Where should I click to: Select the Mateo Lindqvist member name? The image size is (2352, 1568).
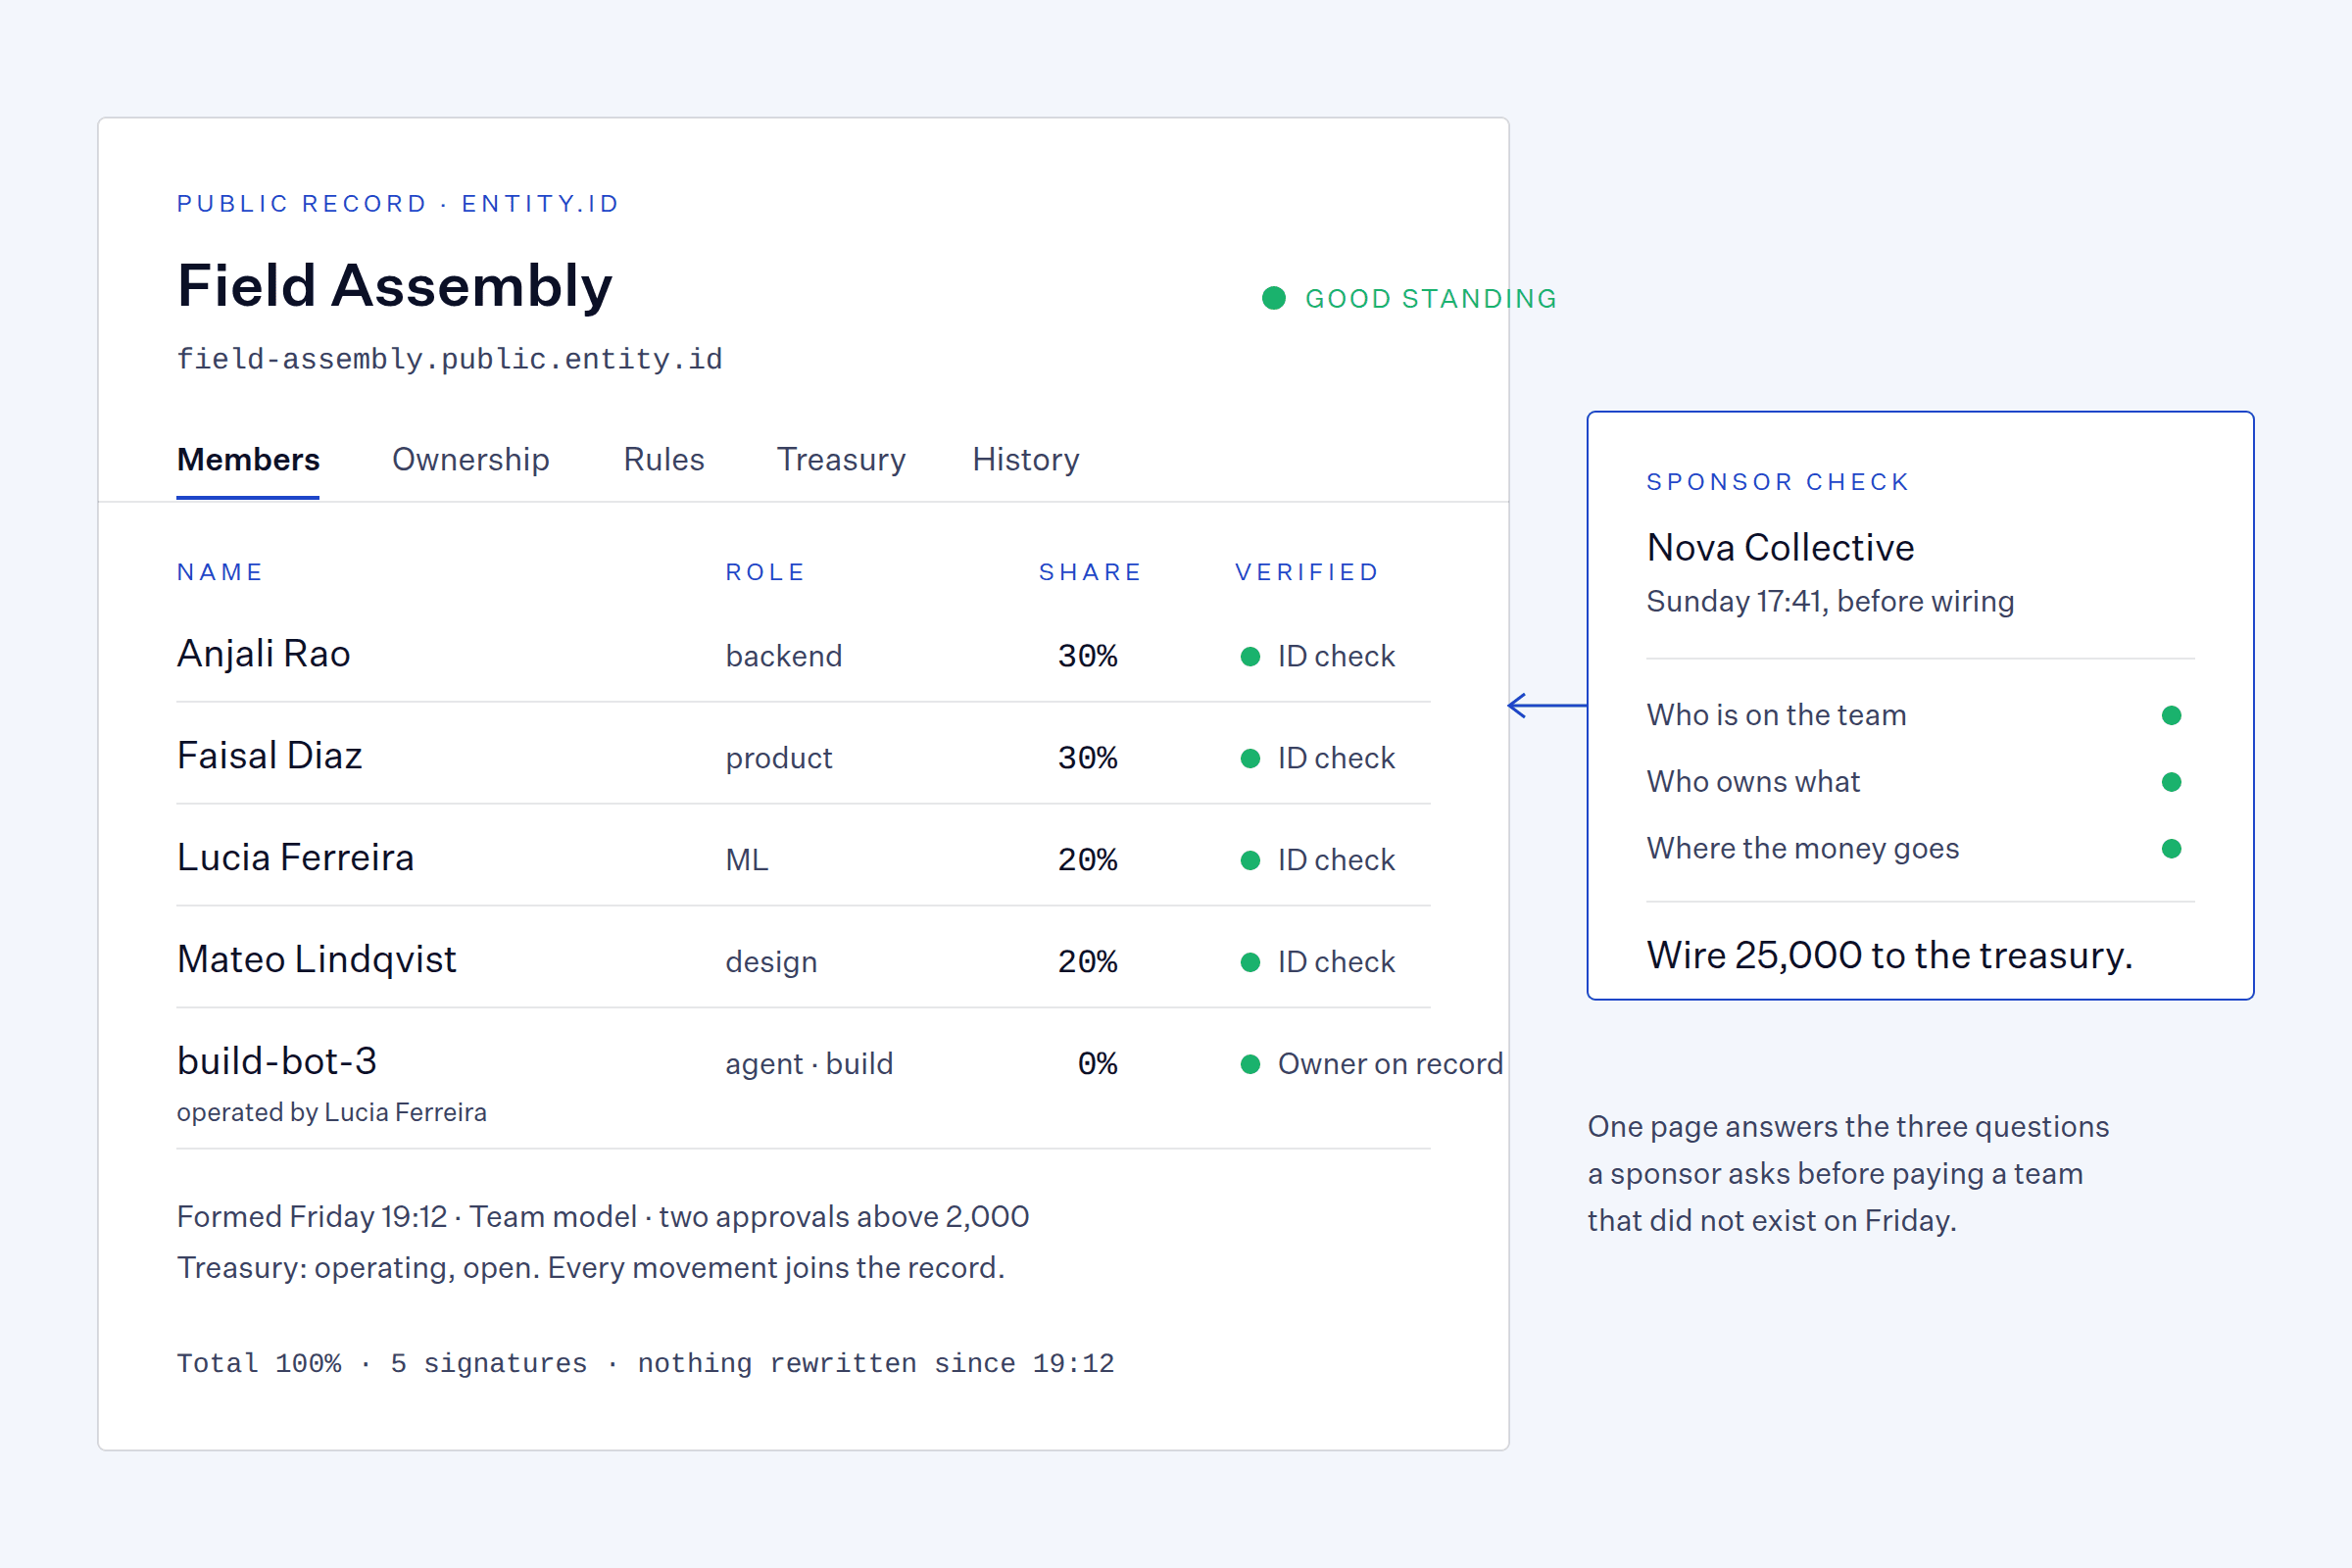[317, 960]
